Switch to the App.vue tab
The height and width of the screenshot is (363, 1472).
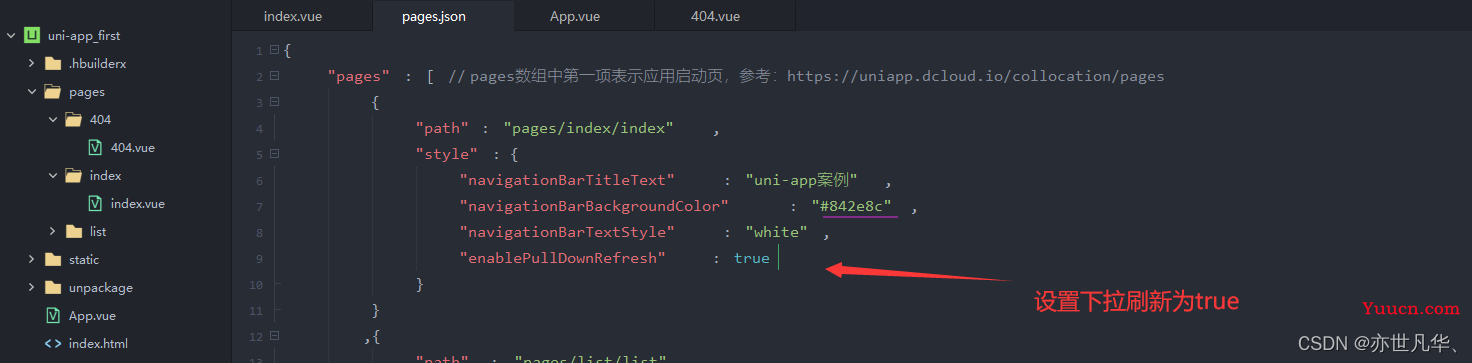point(575,17)
